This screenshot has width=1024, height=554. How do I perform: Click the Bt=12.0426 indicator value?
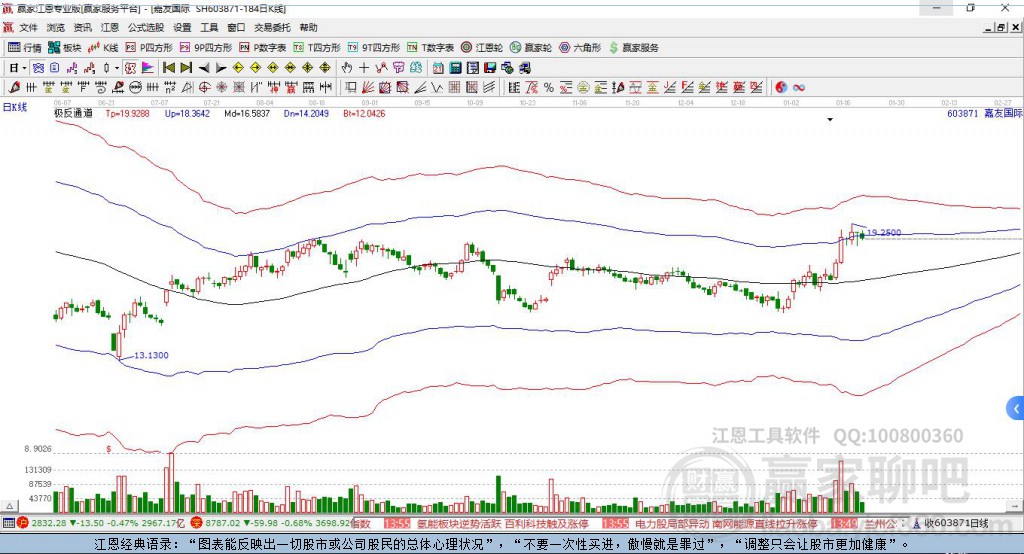click(x=364, y=114)
